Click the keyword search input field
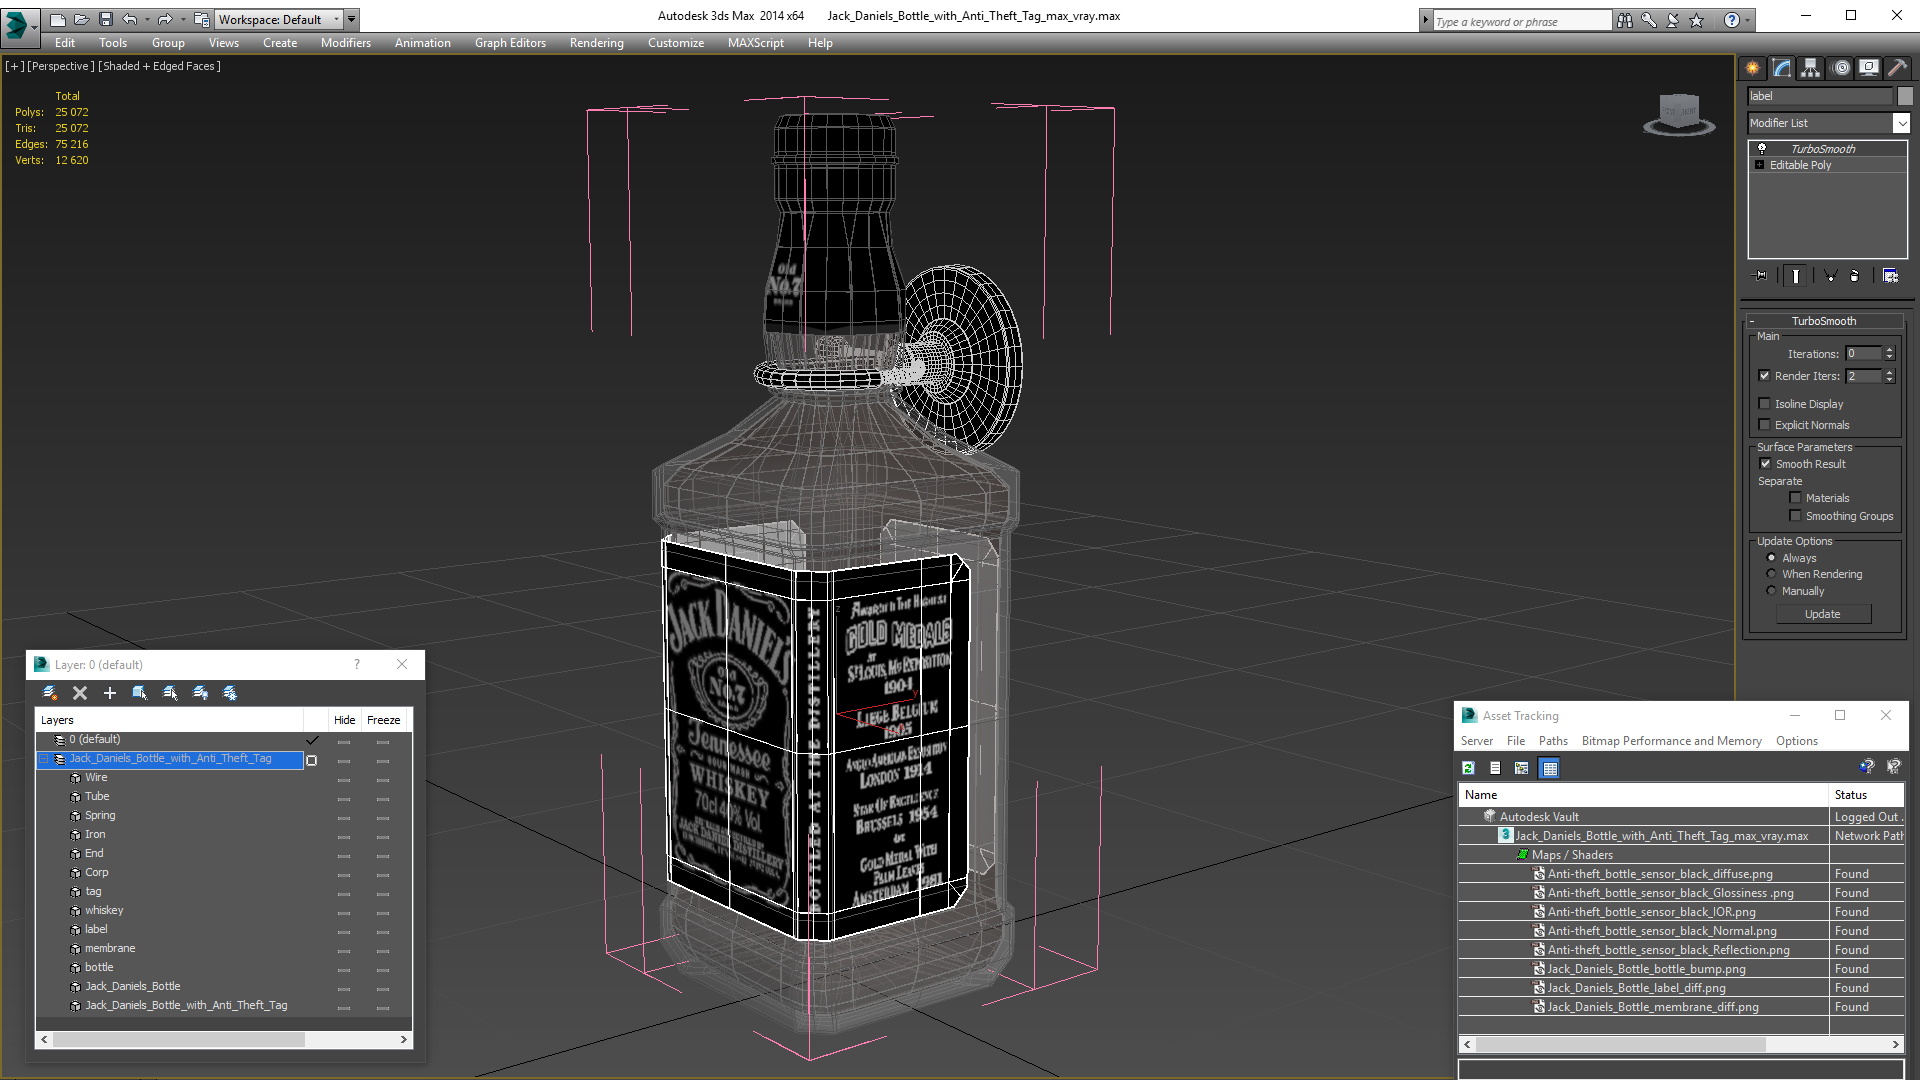Screen dimensions: 1920x1080 point(1522,21)
